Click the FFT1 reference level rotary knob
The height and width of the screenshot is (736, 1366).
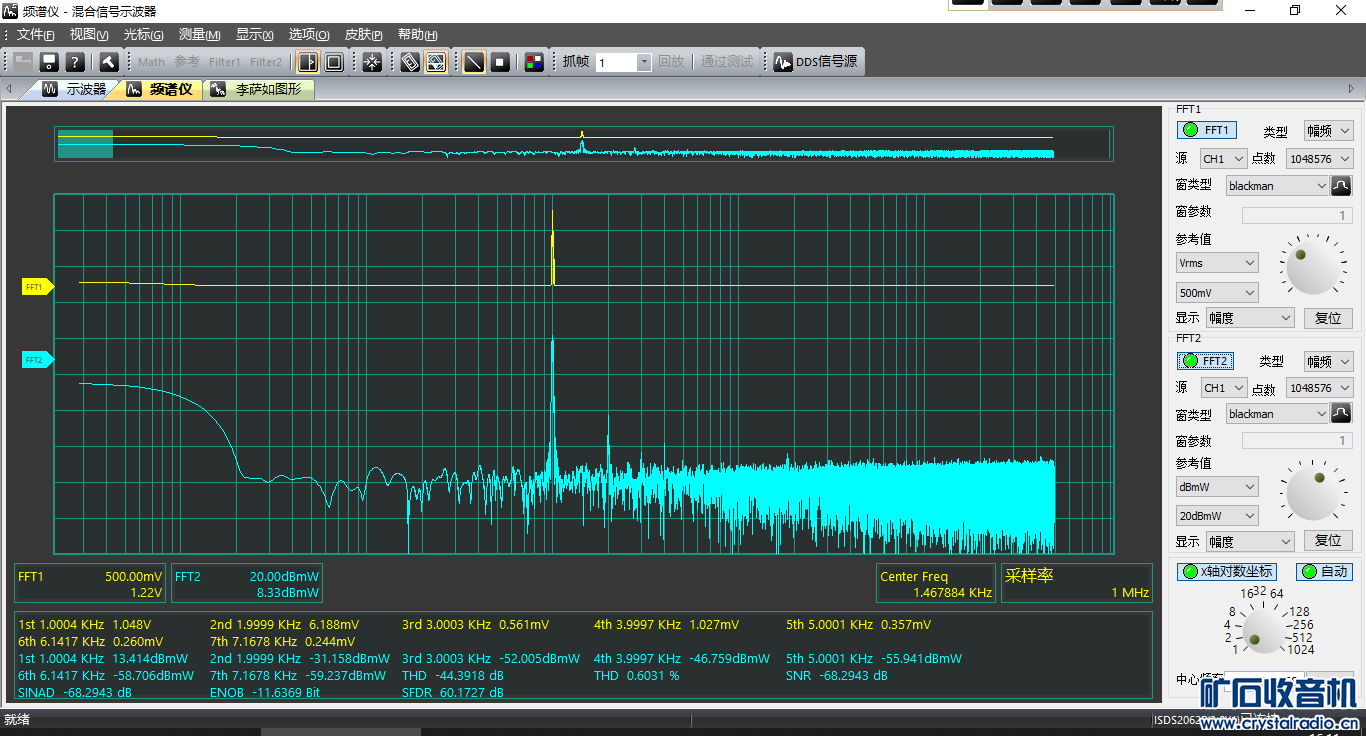(x=1313, y=266)
